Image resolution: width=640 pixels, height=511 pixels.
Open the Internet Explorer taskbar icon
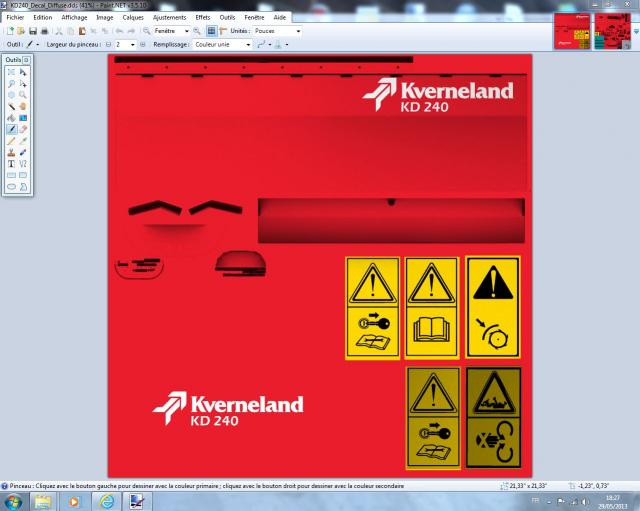[107, 501]
